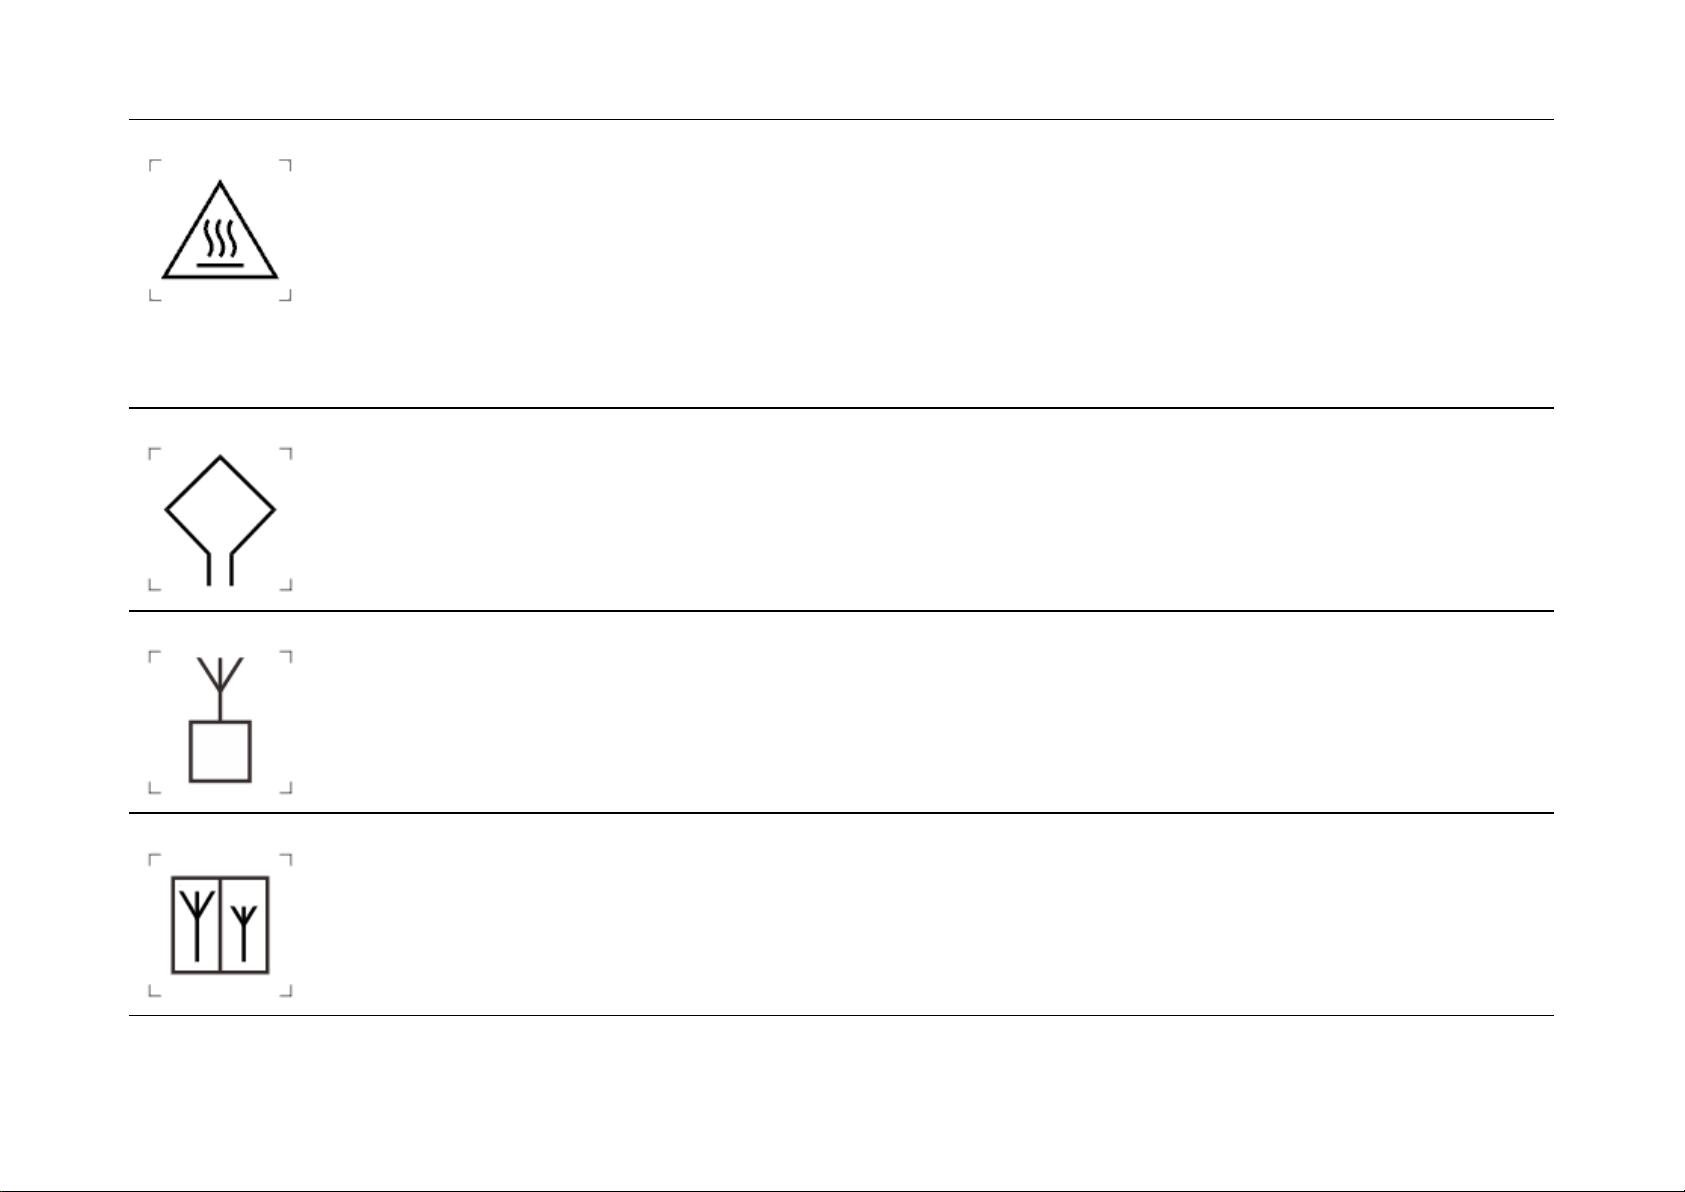
Task: Click bottom-right crop corner of diamond symbol
Action: click(288, 586)
